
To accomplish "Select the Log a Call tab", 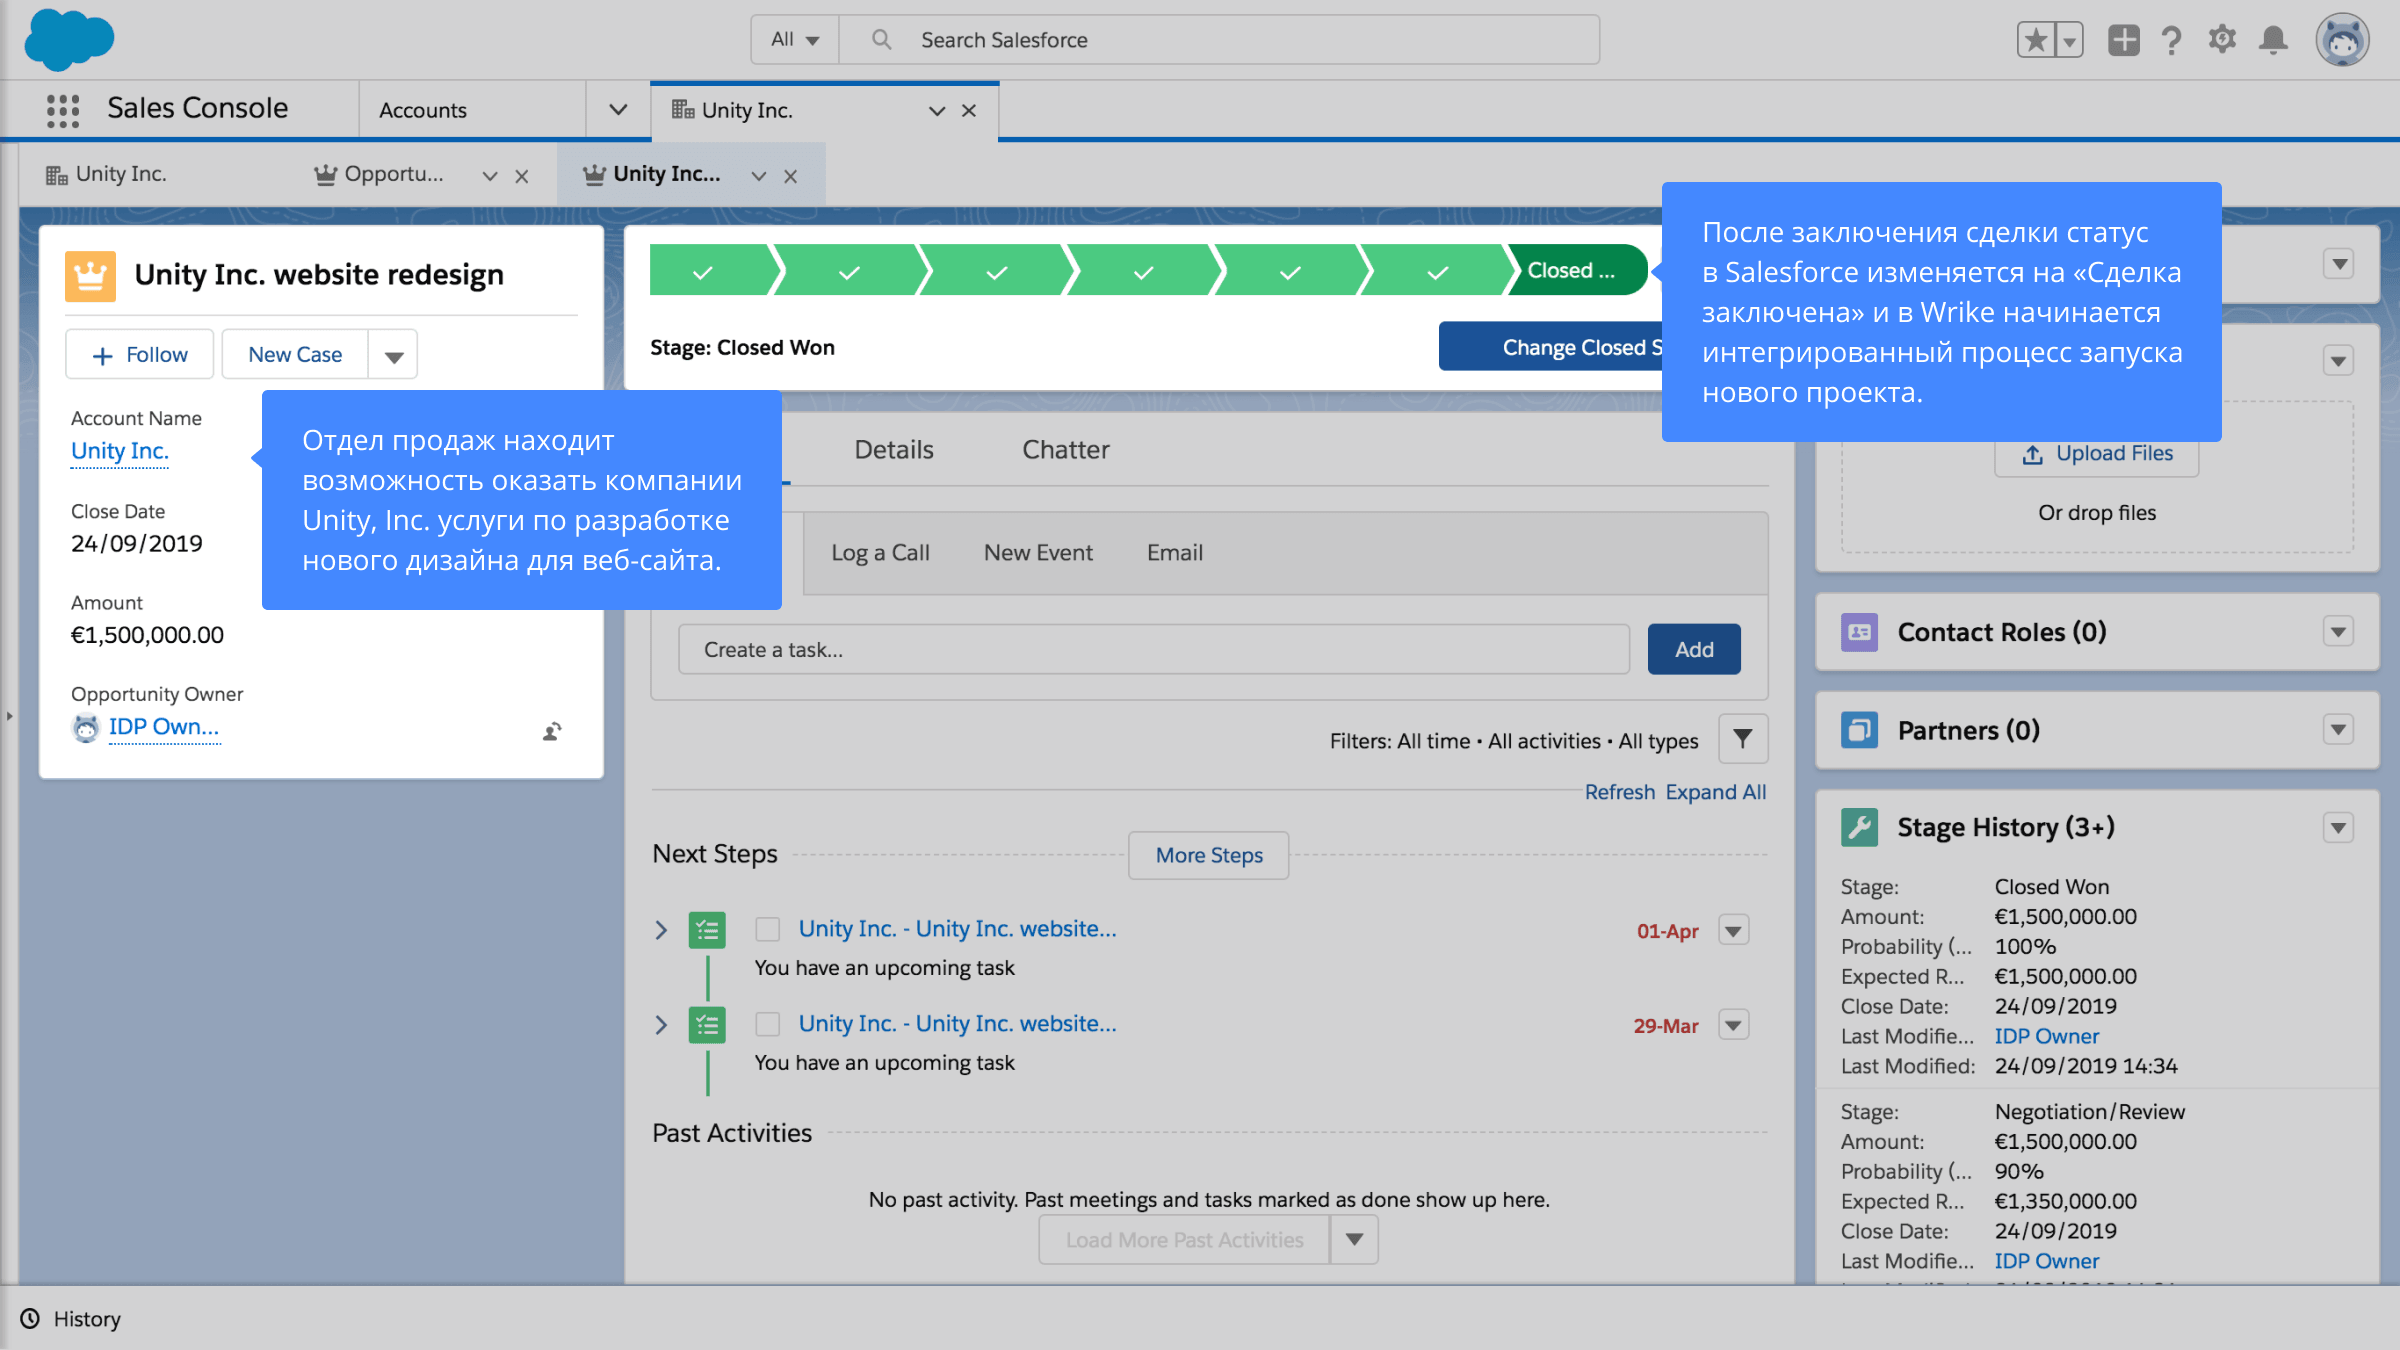I will pos(880,553).
